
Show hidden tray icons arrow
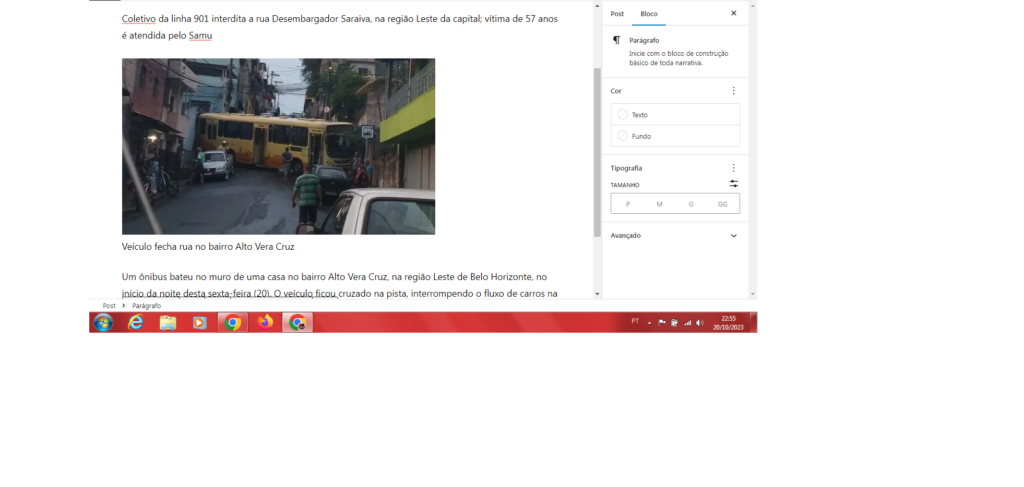[x=649, y=322]
